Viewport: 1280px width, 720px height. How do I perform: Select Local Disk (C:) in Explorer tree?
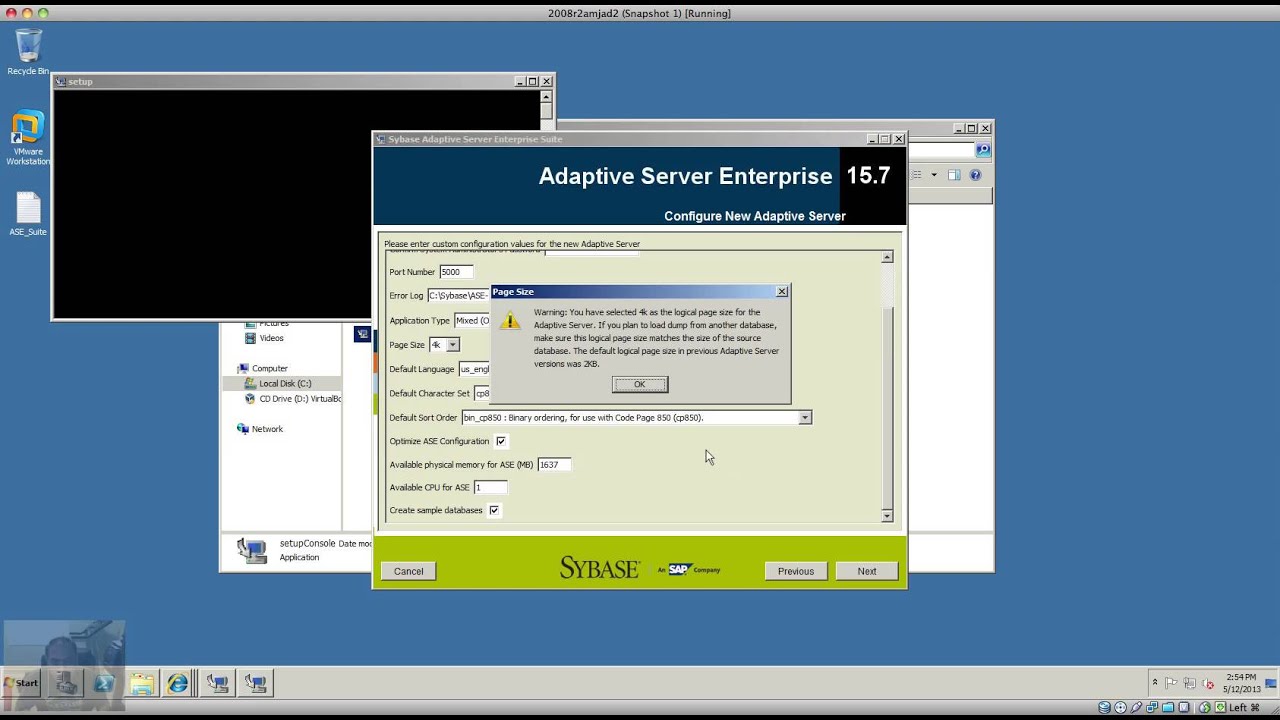(x=284, y=383)
